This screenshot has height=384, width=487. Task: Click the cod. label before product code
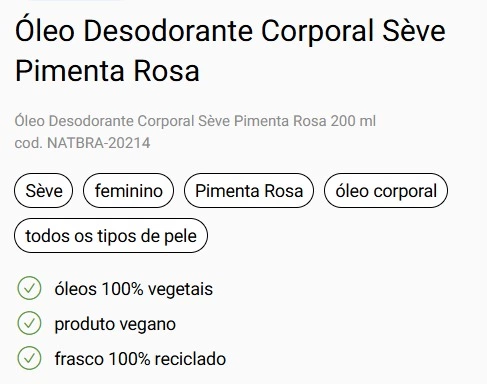coord(29,143)
